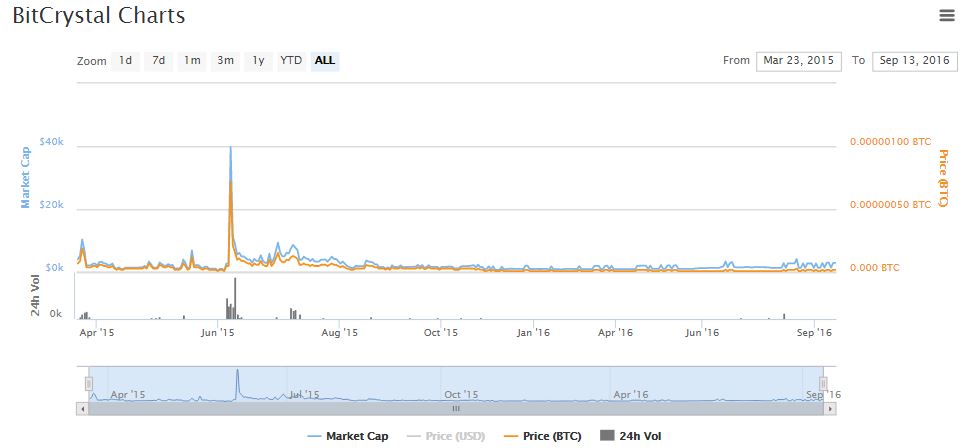Edit the From date field
The width and height of the screenshot is (967, 448).
click(x=799, y=60)
